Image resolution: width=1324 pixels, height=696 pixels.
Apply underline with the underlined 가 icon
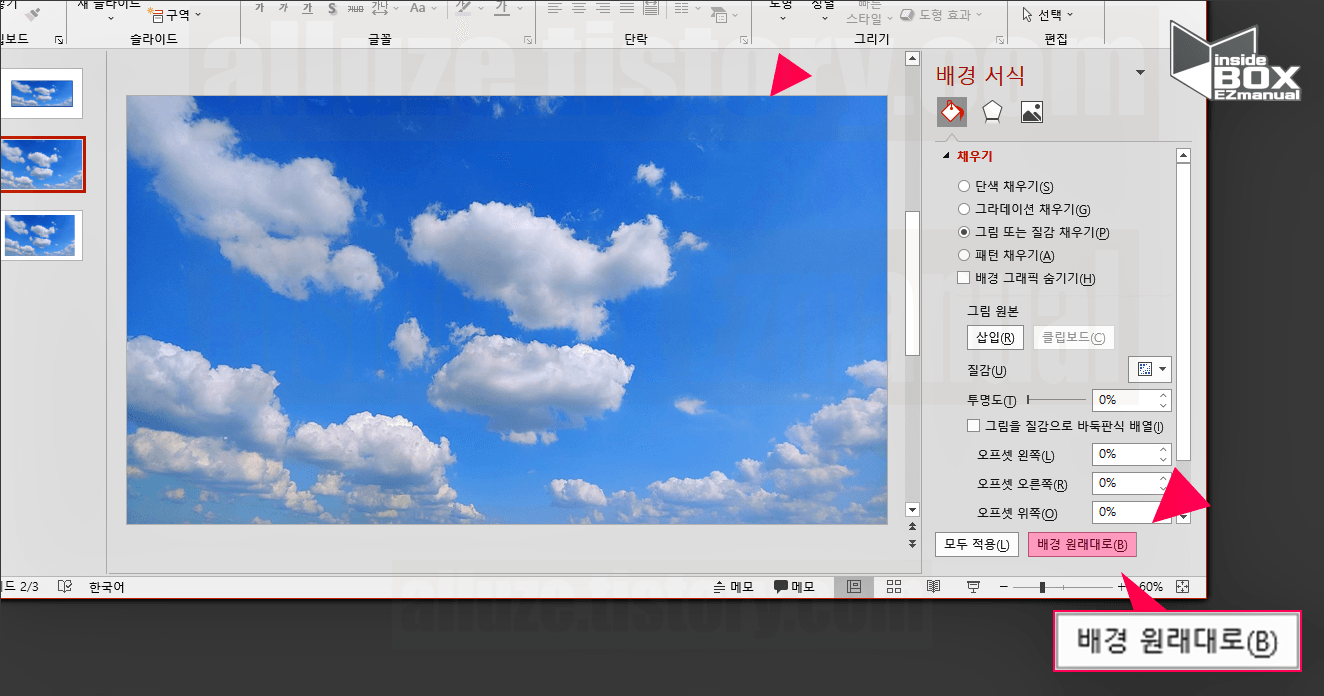(307, 8)
